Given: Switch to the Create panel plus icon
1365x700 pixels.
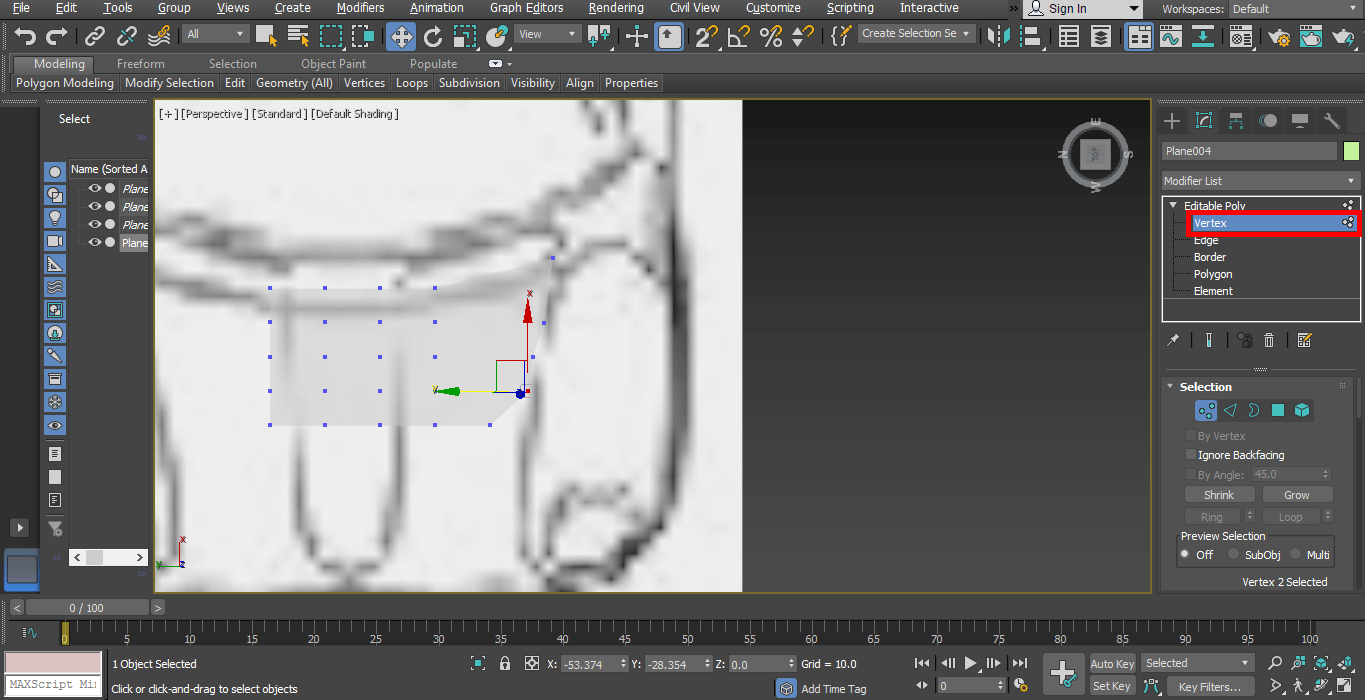Looking at the screenshot, I should 1171,121.
